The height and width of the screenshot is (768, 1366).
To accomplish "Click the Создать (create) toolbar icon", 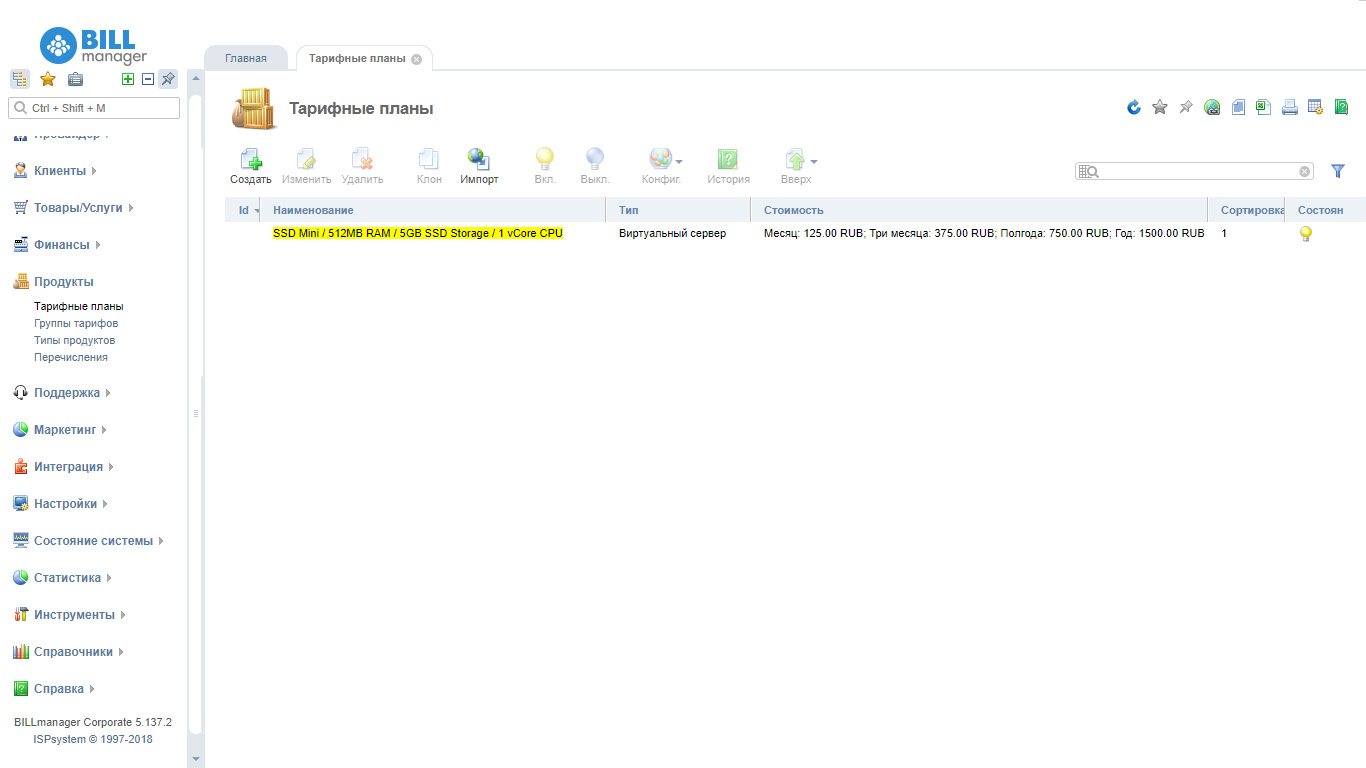I will [251, 159].
